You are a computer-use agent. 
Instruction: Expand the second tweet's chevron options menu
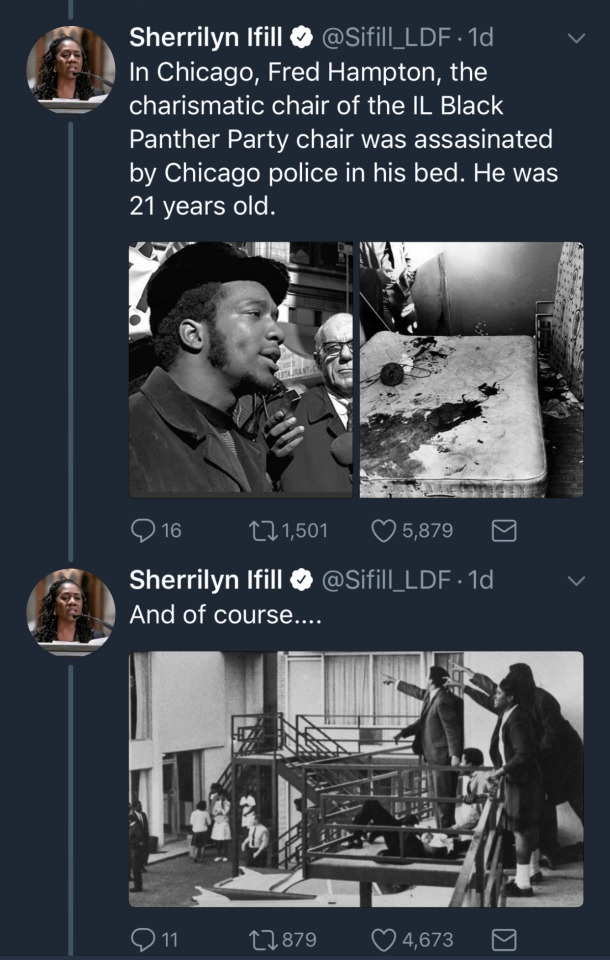click(x=576, y=580)
